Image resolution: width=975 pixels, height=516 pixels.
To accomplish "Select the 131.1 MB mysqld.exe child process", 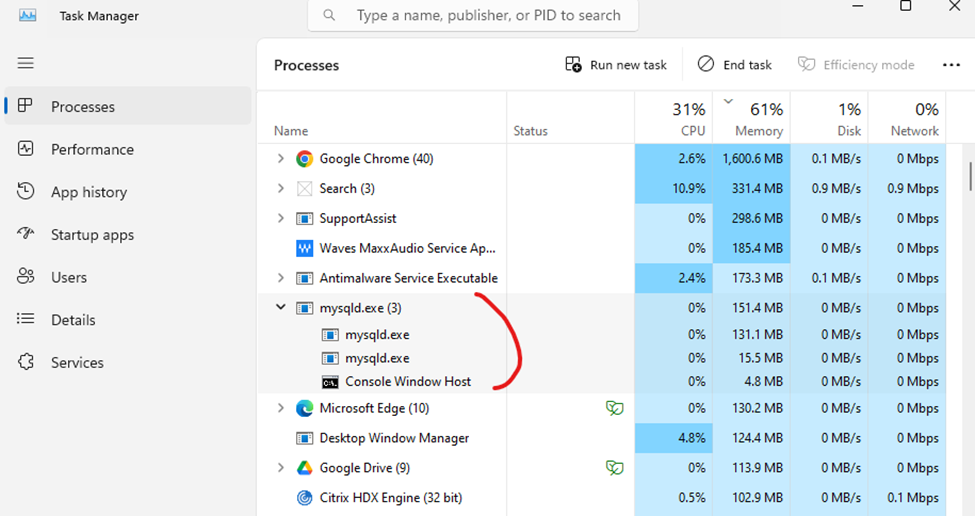I will (x=601, y=334).
